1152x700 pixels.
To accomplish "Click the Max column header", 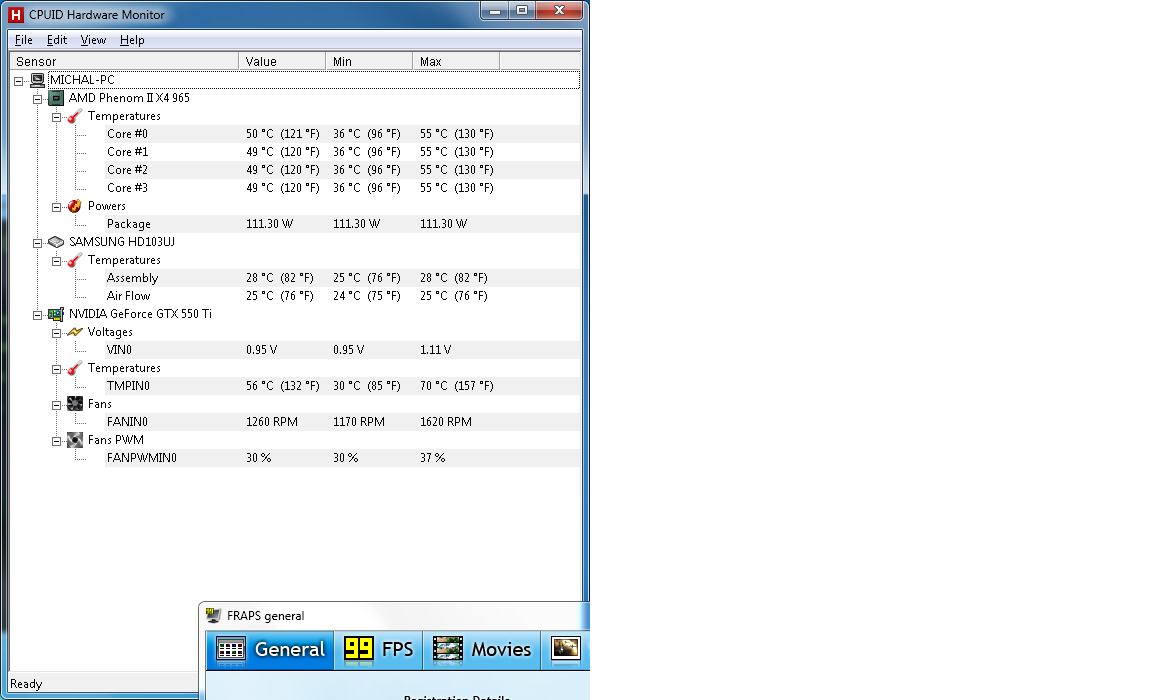I will 456,61.
